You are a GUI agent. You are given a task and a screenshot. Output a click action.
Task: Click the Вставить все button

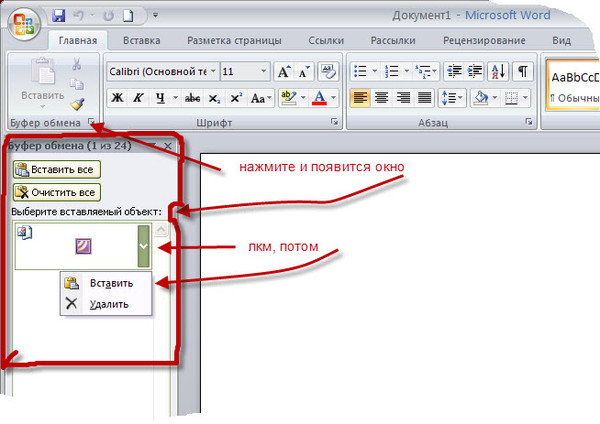[x=56, y=170]
